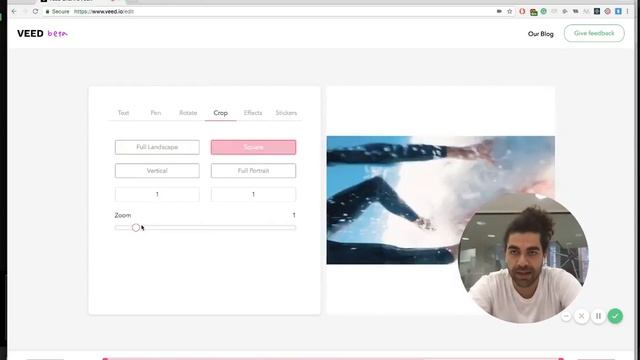
Task: Click the video preview image
Action: [x=440, y=200]
